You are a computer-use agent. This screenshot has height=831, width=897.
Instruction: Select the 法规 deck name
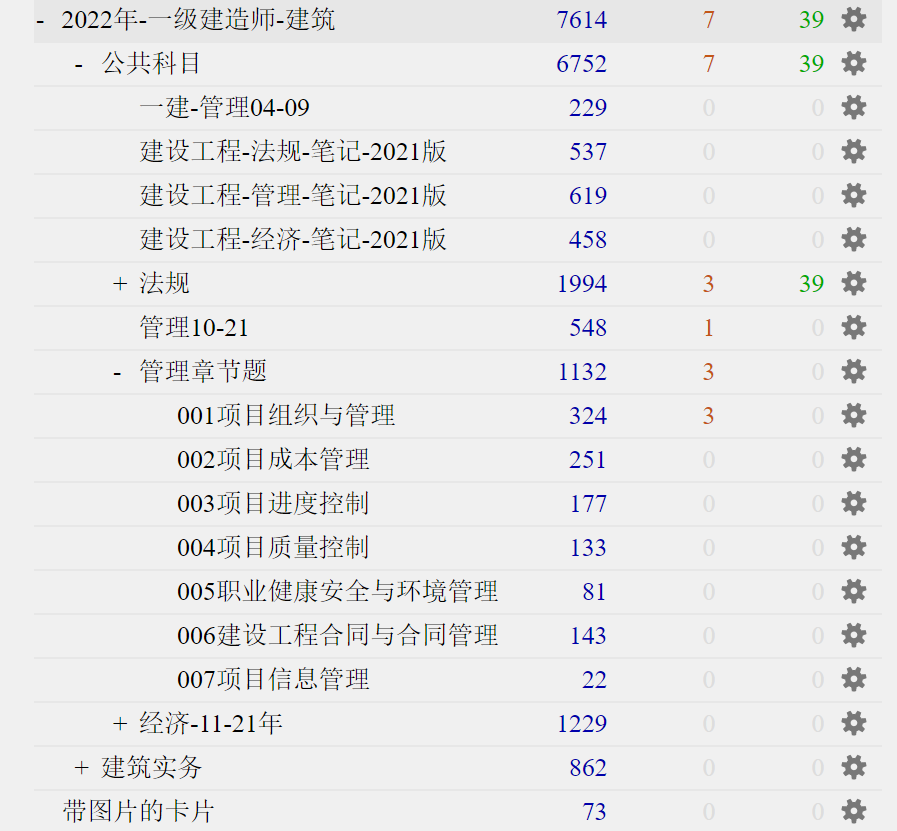[x=164, y=284]
